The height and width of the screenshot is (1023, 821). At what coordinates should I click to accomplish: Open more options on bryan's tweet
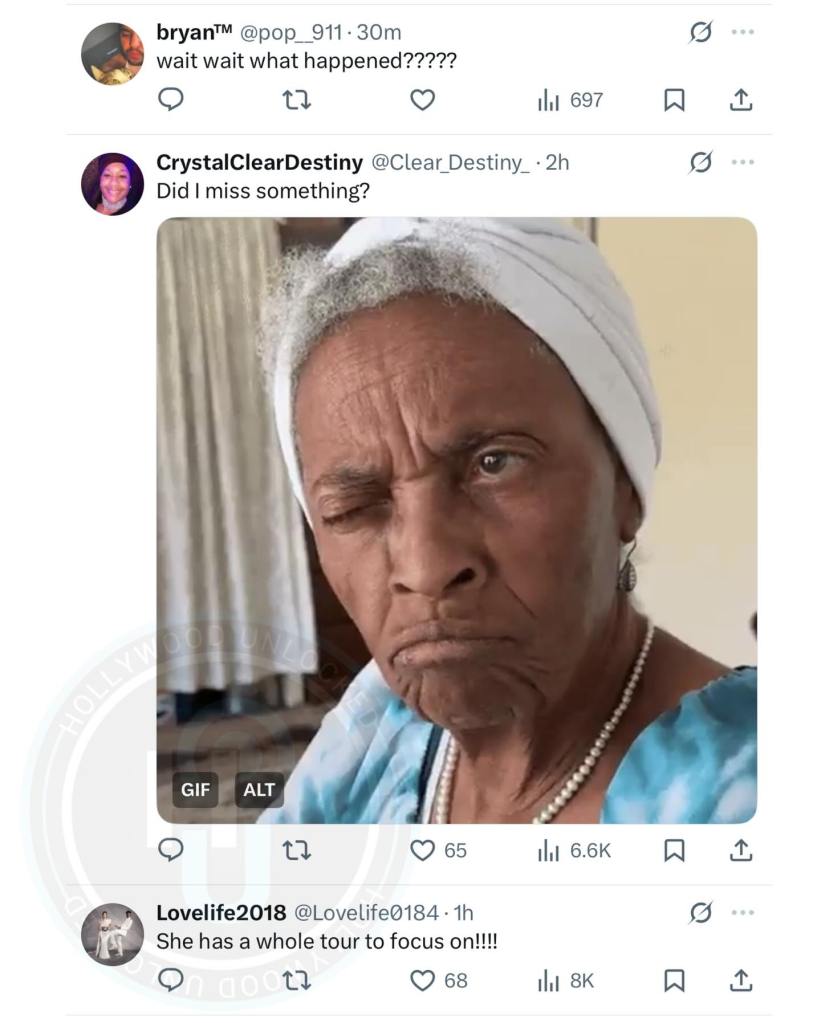(x=742, y=32)
